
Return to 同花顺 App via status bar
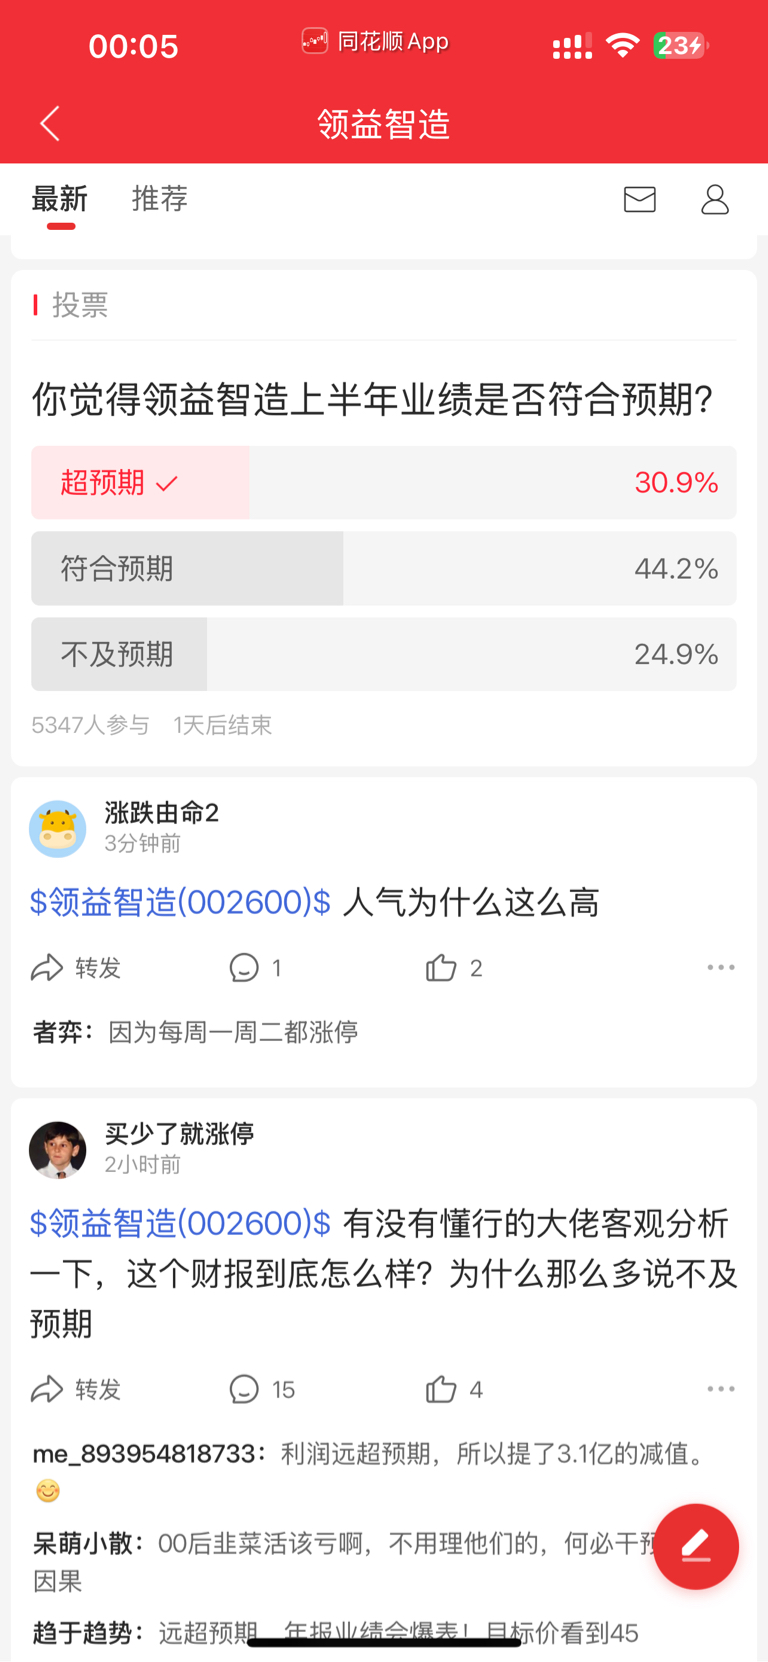[x=375, y=42]
